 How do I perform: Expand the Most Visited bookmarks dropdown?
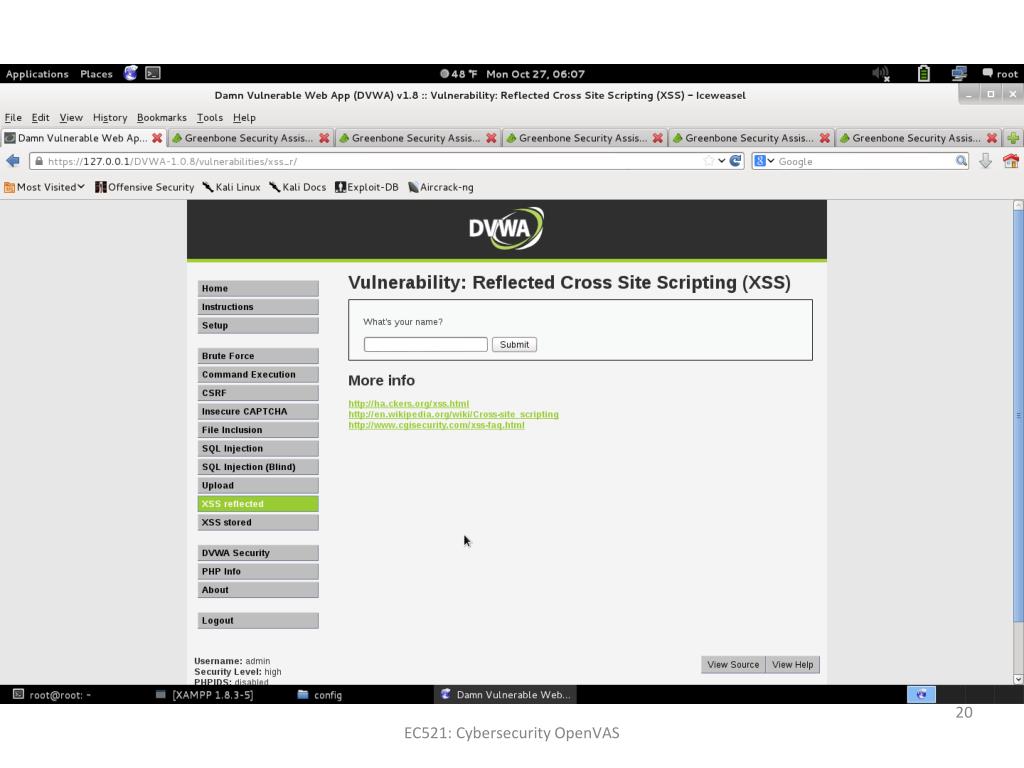point(44,187)
